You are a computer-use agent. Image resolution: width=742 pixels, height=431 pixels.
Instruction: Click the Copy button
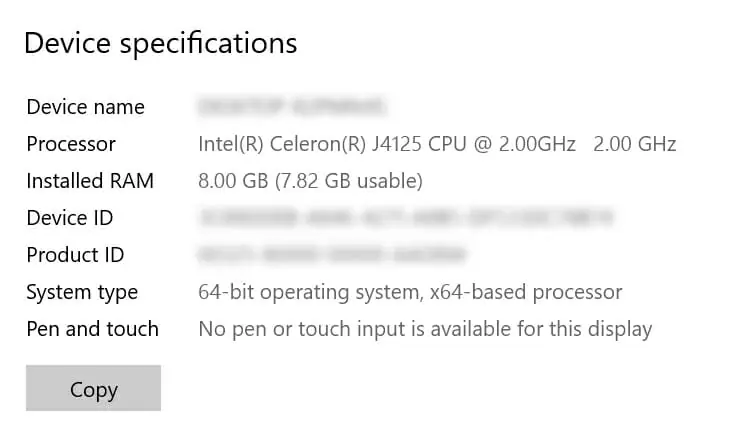(93, 389)
